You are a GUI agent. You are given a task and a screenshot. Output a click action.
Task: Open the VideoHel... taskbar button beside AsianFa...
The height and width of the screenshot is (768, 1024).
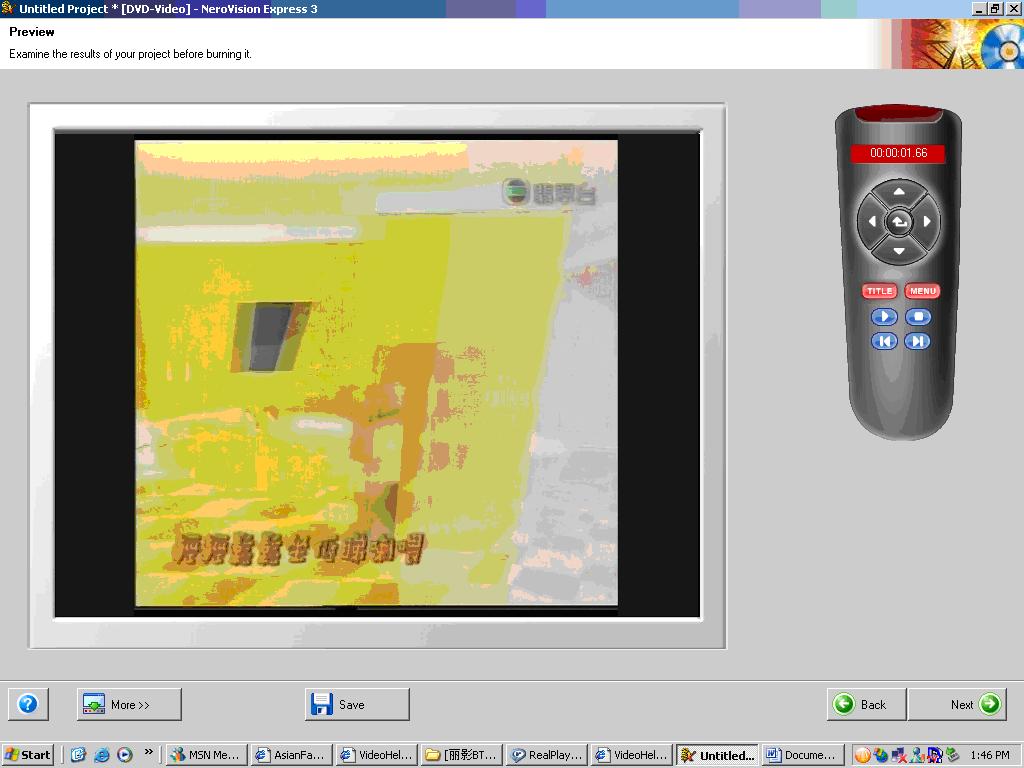377,755
